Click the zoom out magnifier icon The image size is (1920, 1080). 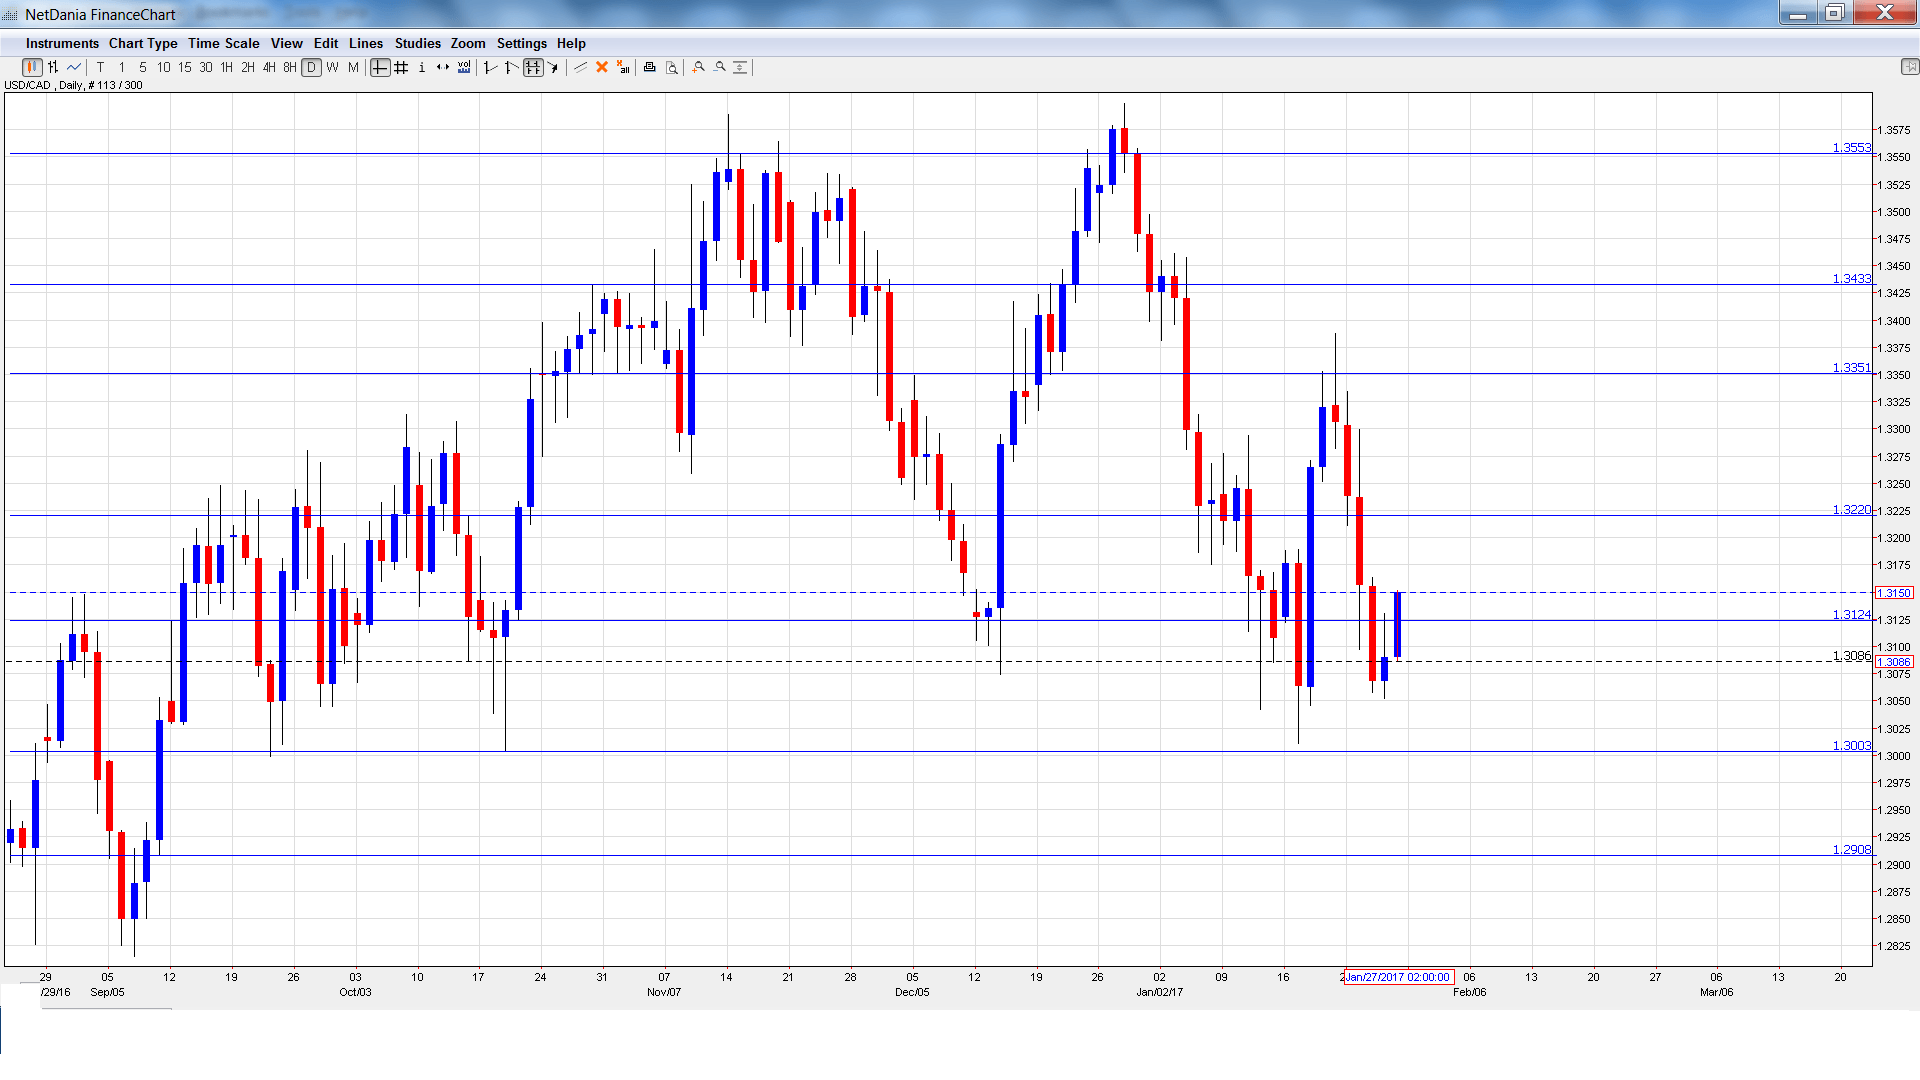[x=720, y=67]
